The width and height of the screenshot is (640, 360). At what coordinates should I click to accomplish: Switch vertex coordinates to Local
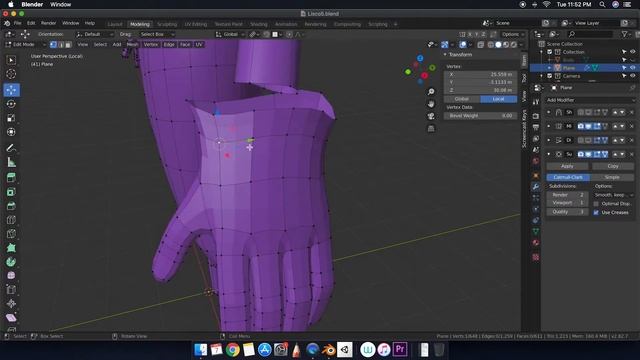[499, 99]
